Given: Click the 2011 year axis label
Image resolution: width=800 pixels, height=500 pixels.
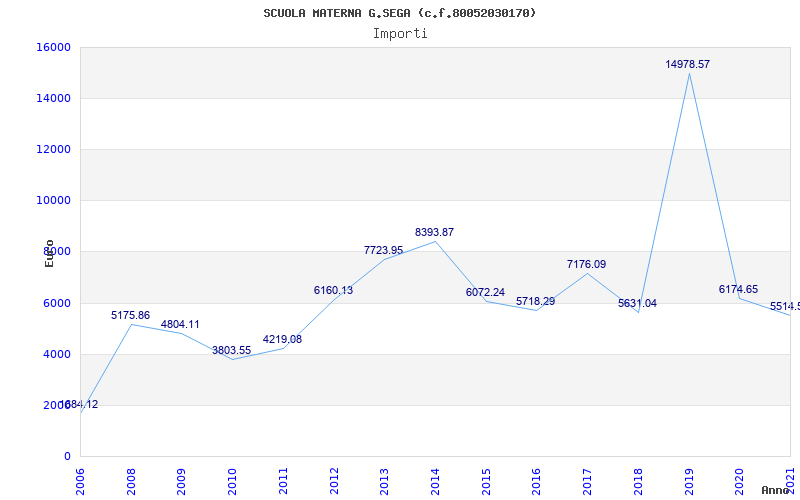Looking at the screenshot, I should coord(283,481).
